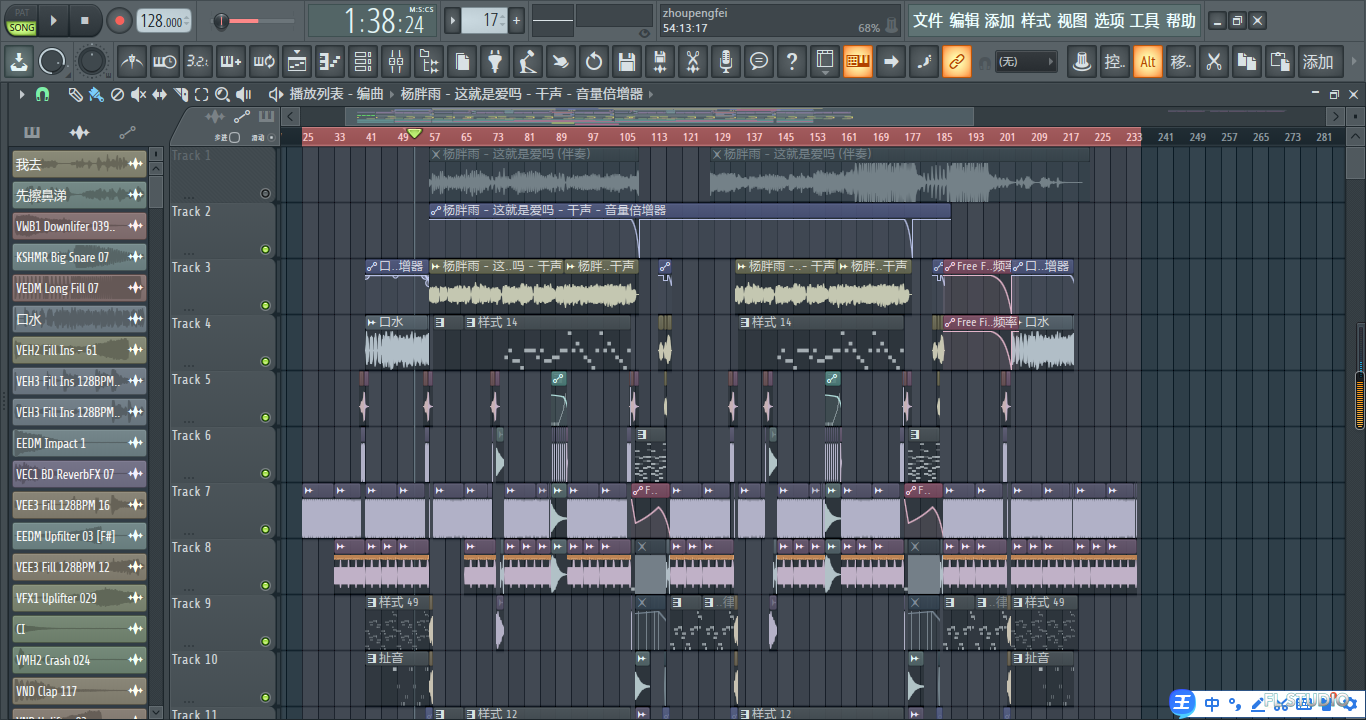Screen dimensions: 1366x720
Task: Toggle PAT/SONG mode switch
Action: [x=21, y=20]
